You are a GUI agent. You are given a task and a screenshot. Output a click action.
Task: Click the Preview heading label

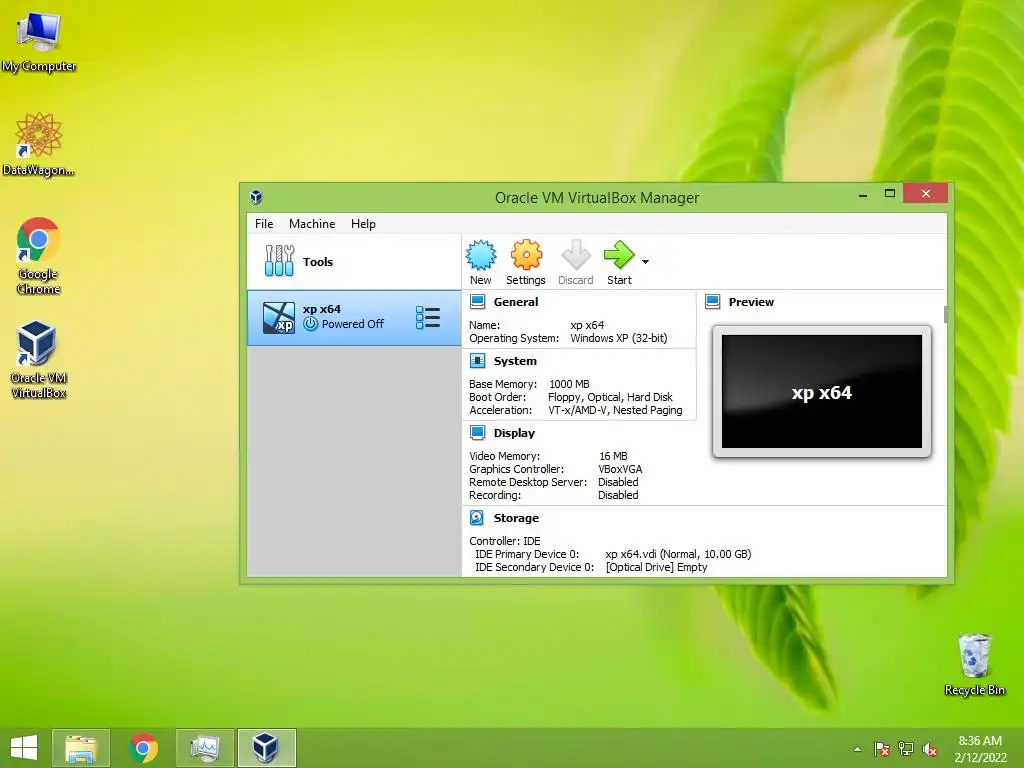tap(751, 302)
